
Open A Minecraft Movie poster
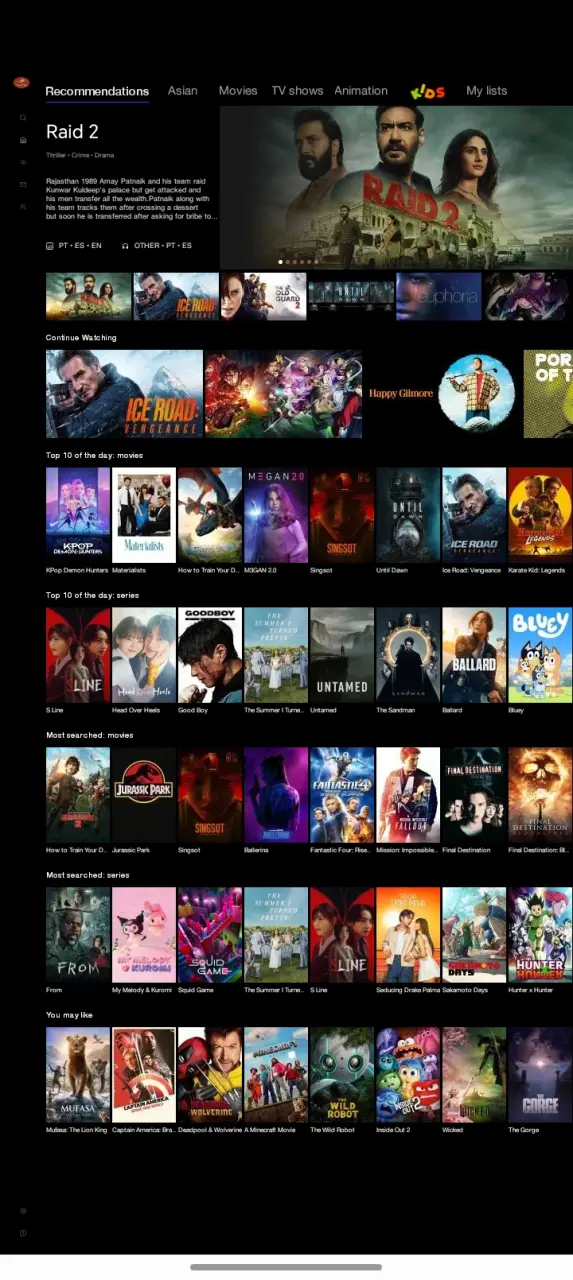click(276, 1075)
